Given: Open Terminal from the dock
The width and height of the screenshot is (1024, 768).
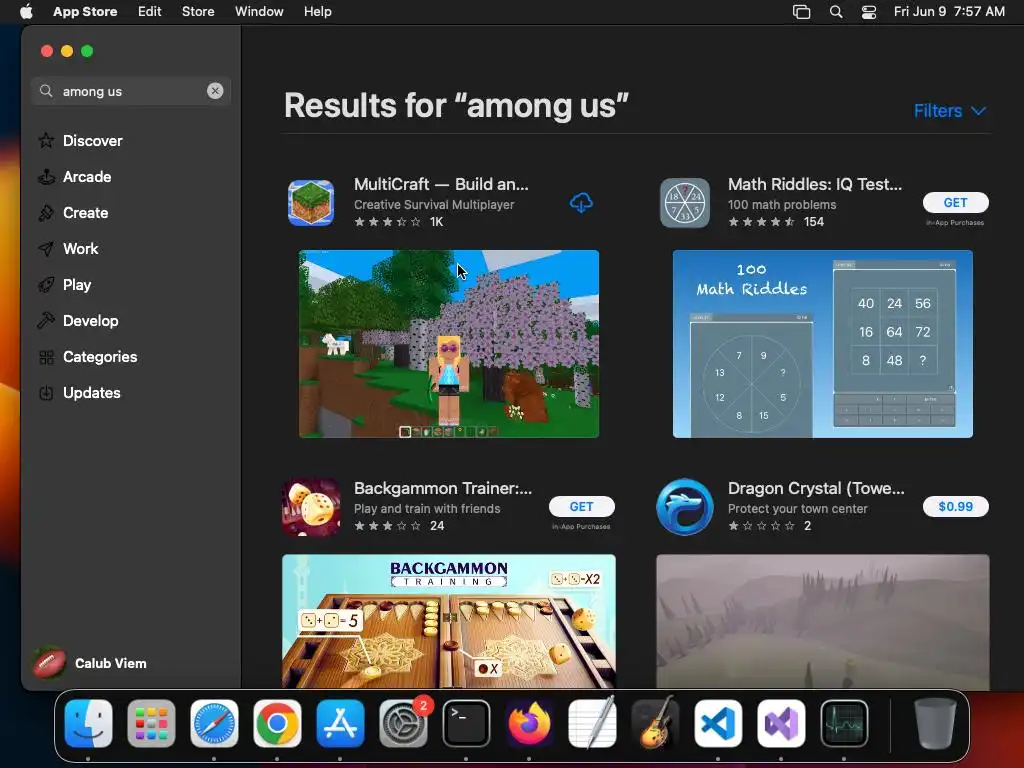Looking at the screenshot, I should (x=466, y=724).
